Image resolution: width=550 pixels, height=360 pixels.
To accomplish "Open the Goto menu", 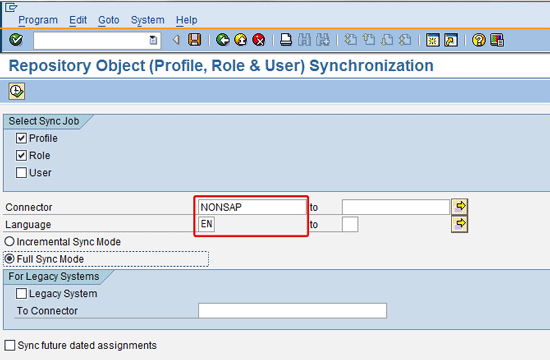I will (109, 20).
